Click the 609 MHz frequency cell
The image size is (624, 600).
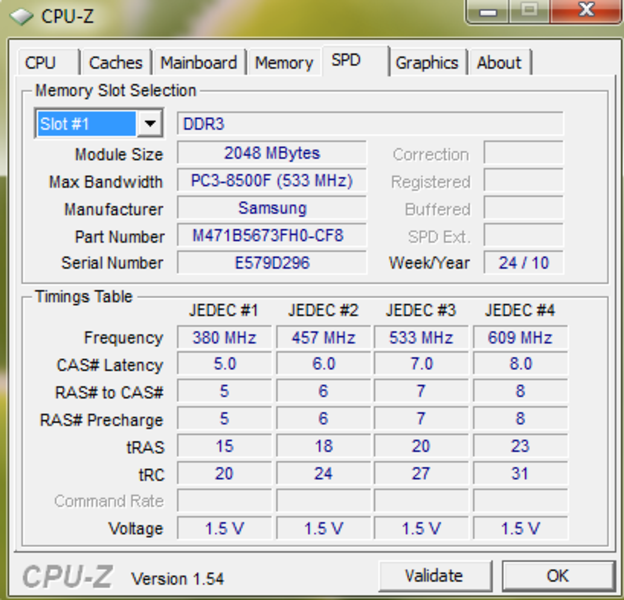pos(520,338)
